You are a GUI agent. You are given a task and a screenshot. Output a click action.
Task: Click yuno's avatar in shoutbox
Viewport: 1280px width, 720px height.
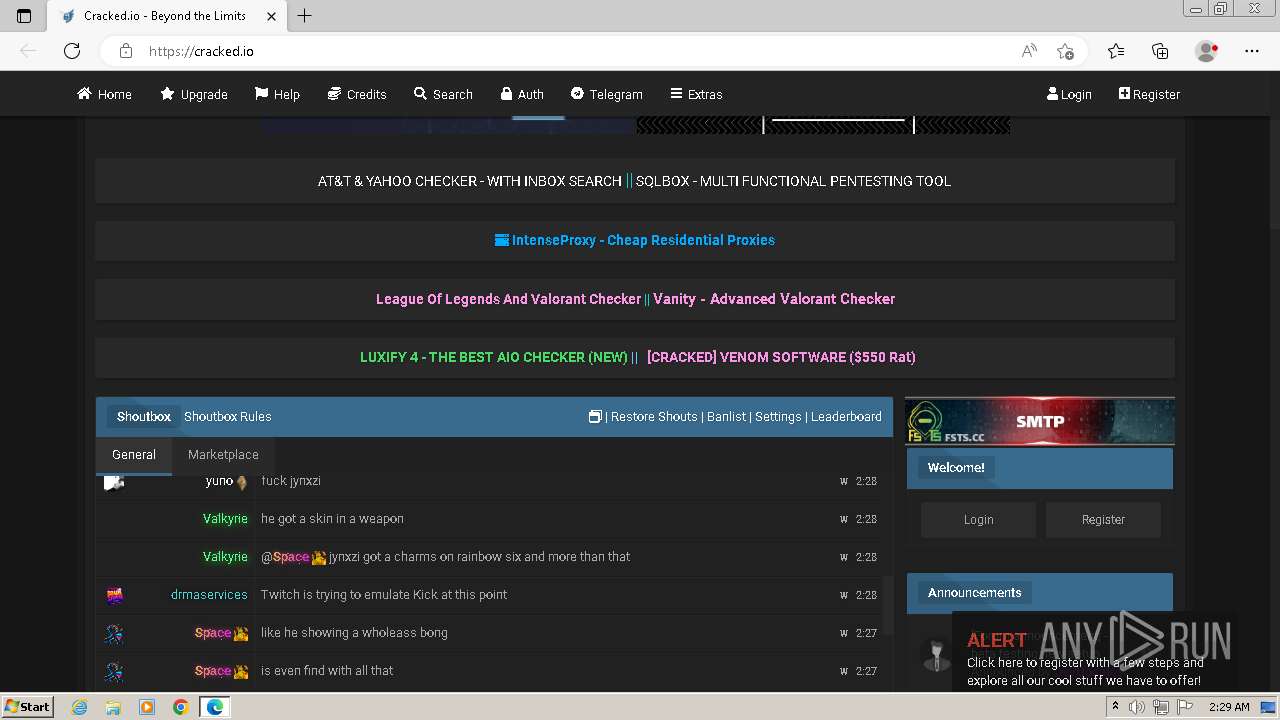[114, 483]
